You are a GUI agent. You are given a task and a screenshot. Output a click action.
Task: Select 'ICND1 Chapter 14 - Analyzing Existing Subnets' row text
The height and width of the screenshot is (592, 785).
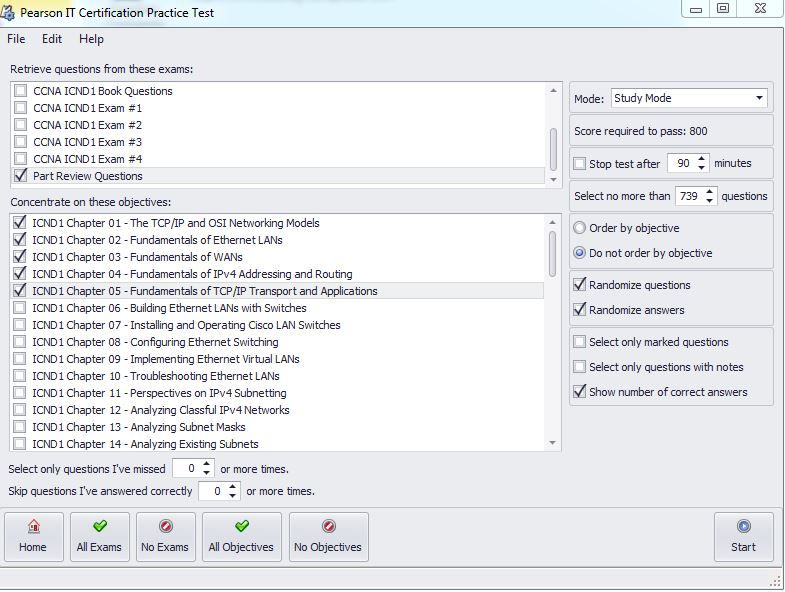tap(145, 444)
